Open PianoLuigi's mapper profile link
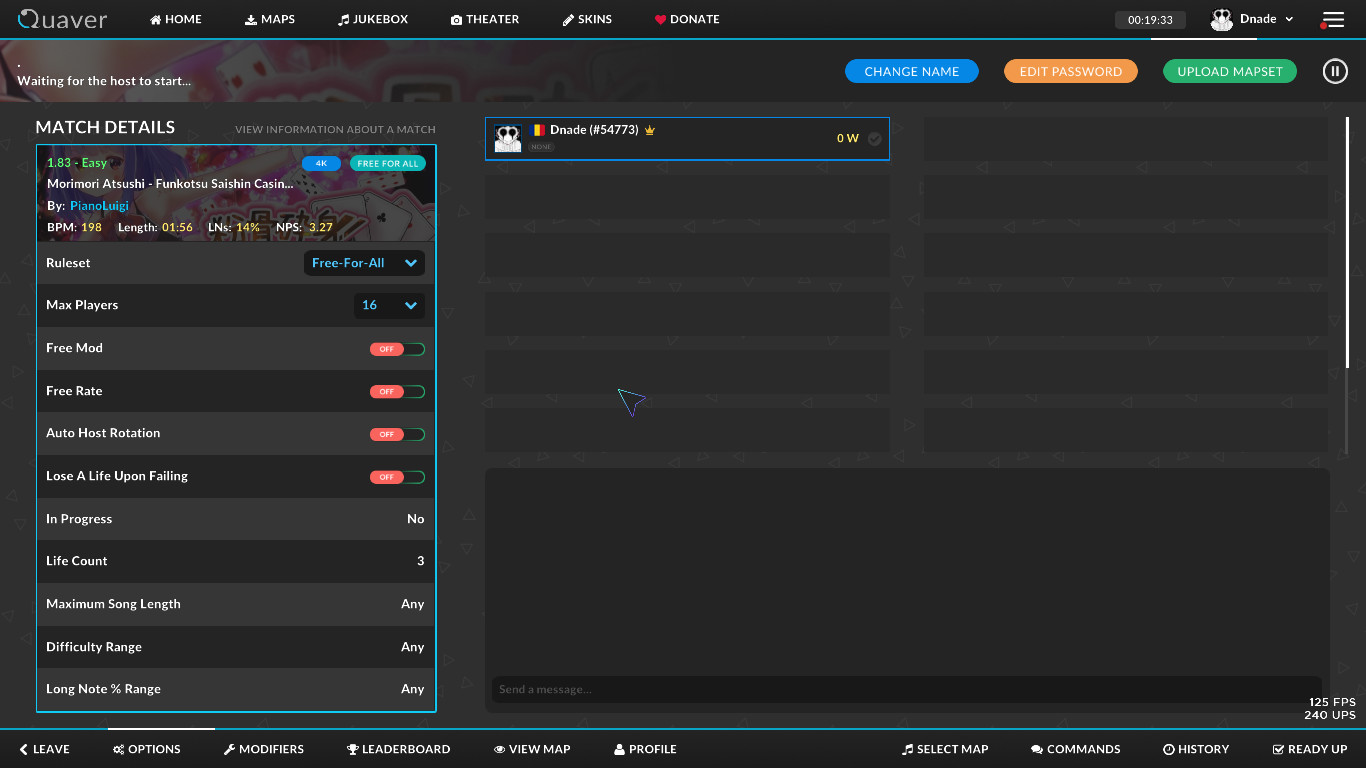 point(98,205)
